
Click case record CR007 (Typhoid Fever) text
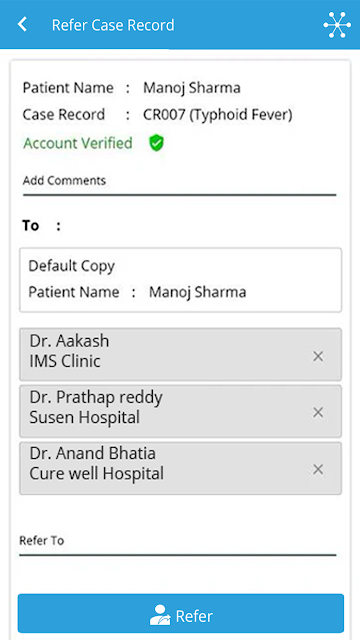pyautogui.click(x=218, y=115)
